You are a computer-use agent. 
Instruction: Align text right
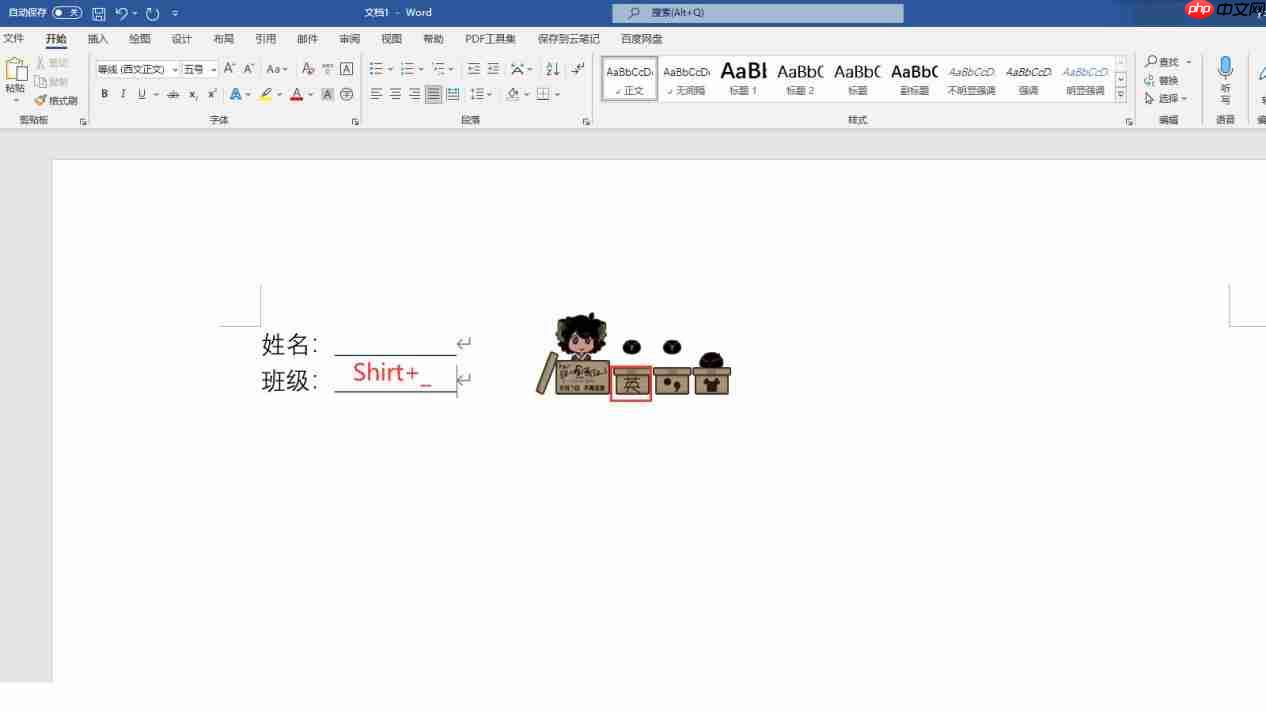pos(414,94)
